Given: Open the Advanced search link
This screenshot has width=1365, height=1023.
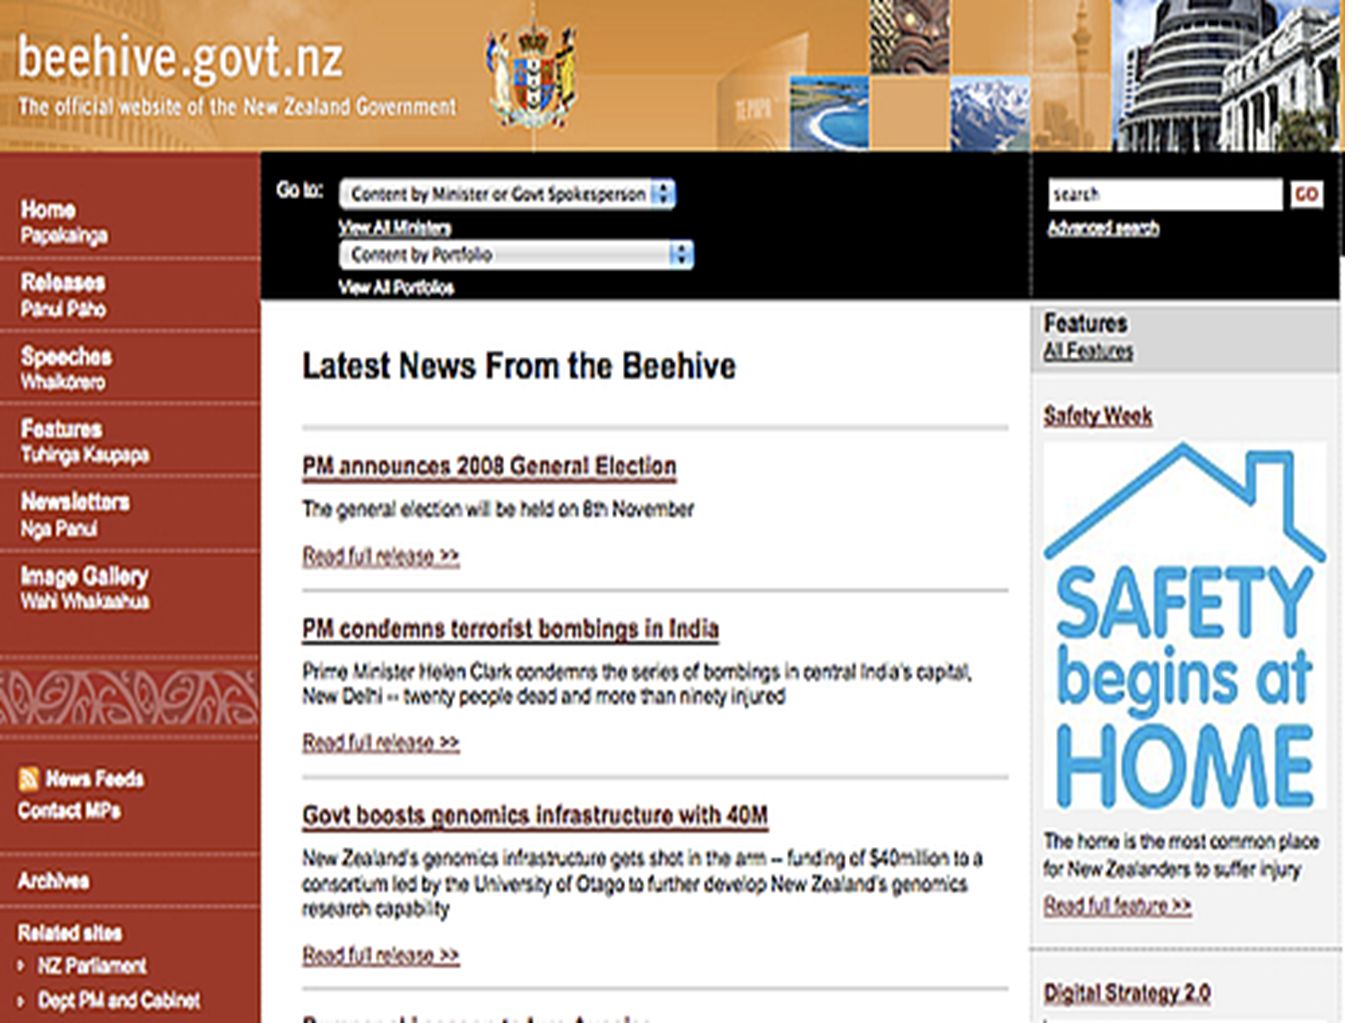Looking at the screenshot, I should [x=1103, y=228].
